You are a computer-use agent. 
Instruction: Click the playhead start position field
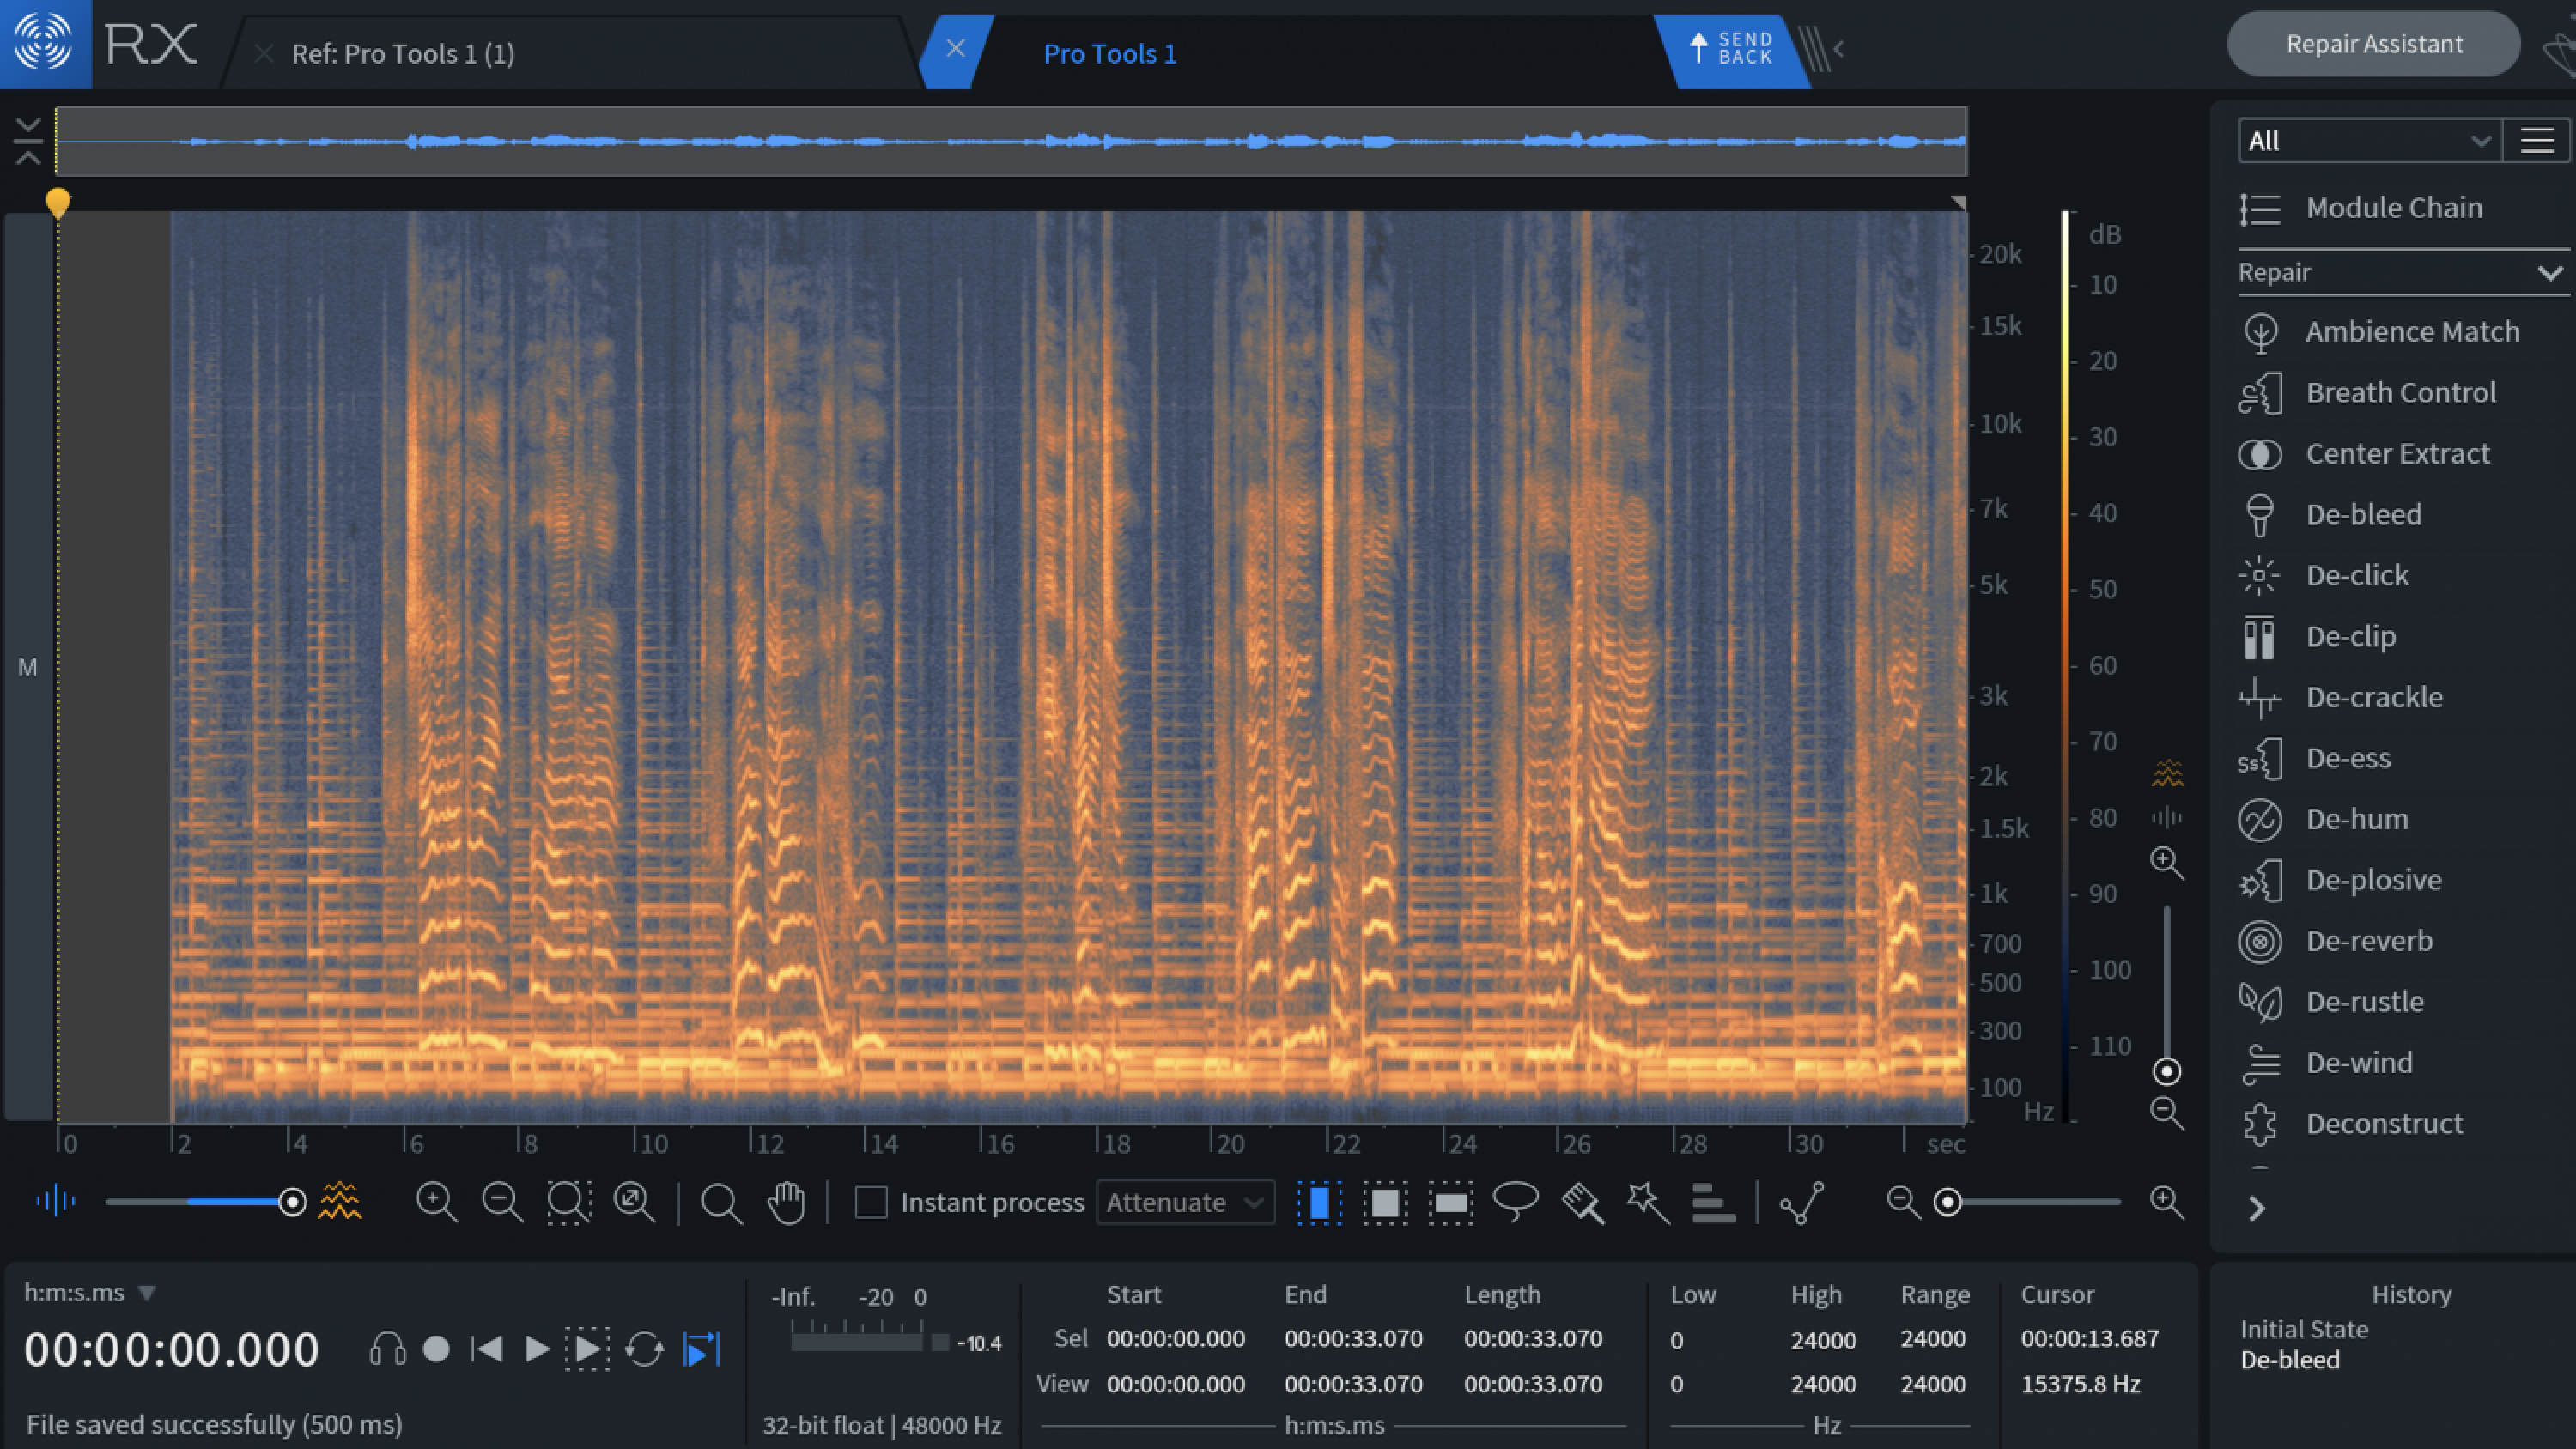(173, 1350)
